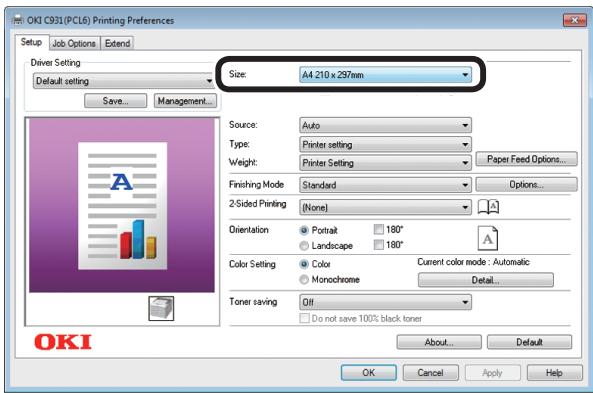Screen dimensions: 593x393
Task: Select Portrait orientation
Action: click(x=304, y=230)
